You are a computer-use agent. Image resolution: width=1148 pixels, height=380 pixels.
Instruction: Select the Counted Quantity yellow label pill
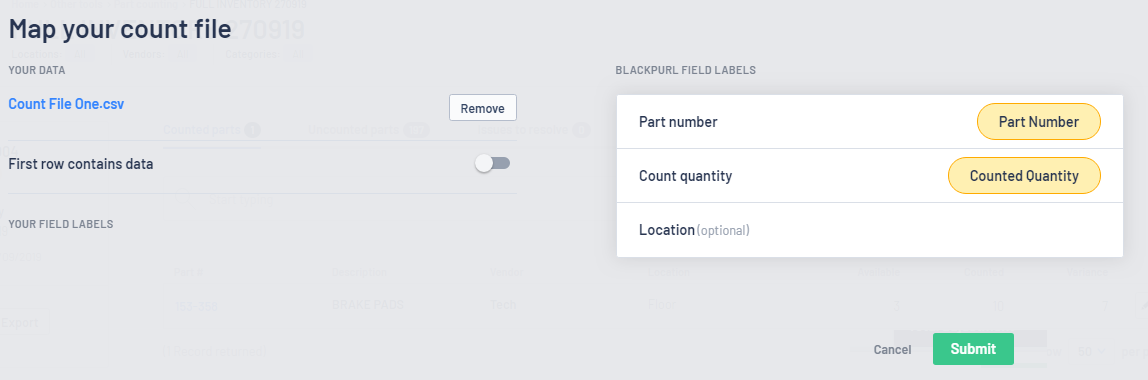coord(1024,176)
